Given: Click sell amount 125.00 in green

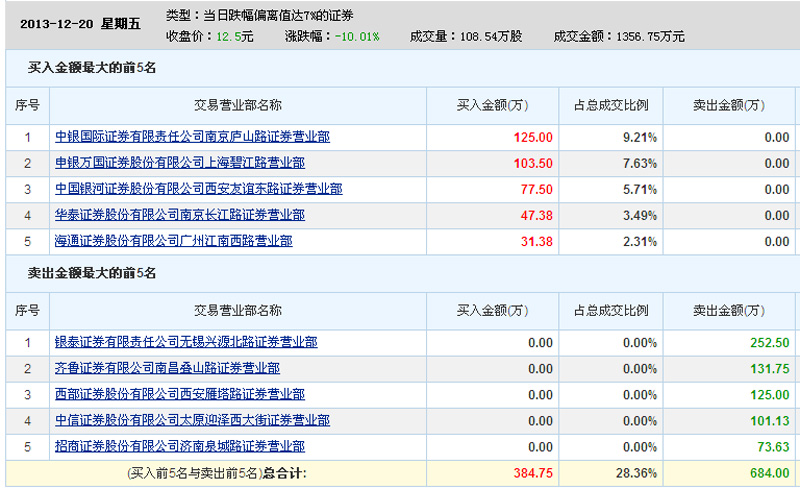Looking at the screenshot, I should click(x=770, y=395).
